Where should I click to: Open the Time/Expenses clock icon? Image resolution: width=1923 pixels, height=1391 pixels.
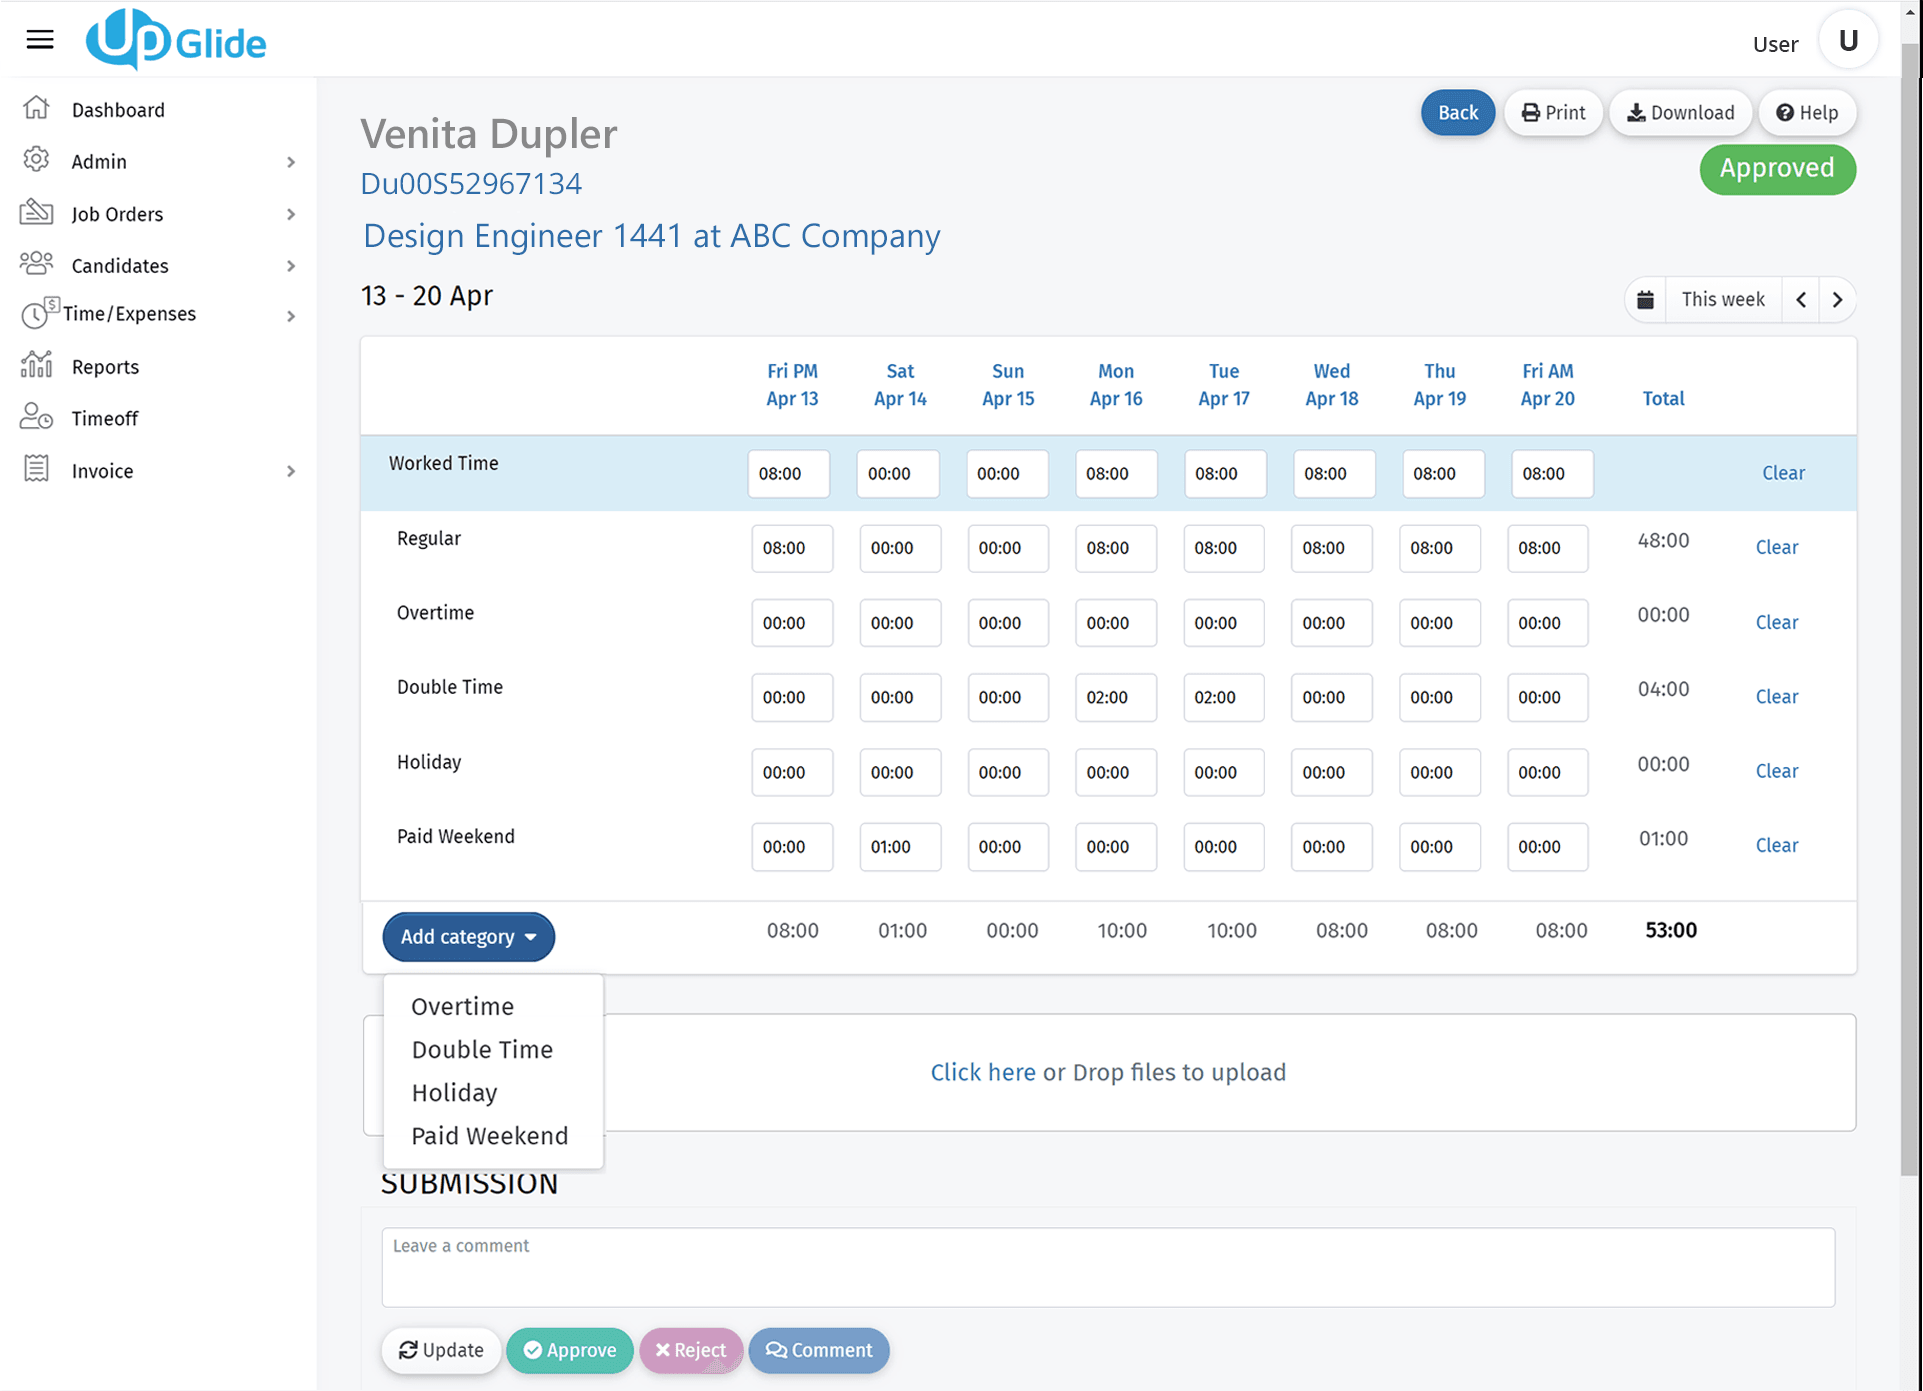36,314
